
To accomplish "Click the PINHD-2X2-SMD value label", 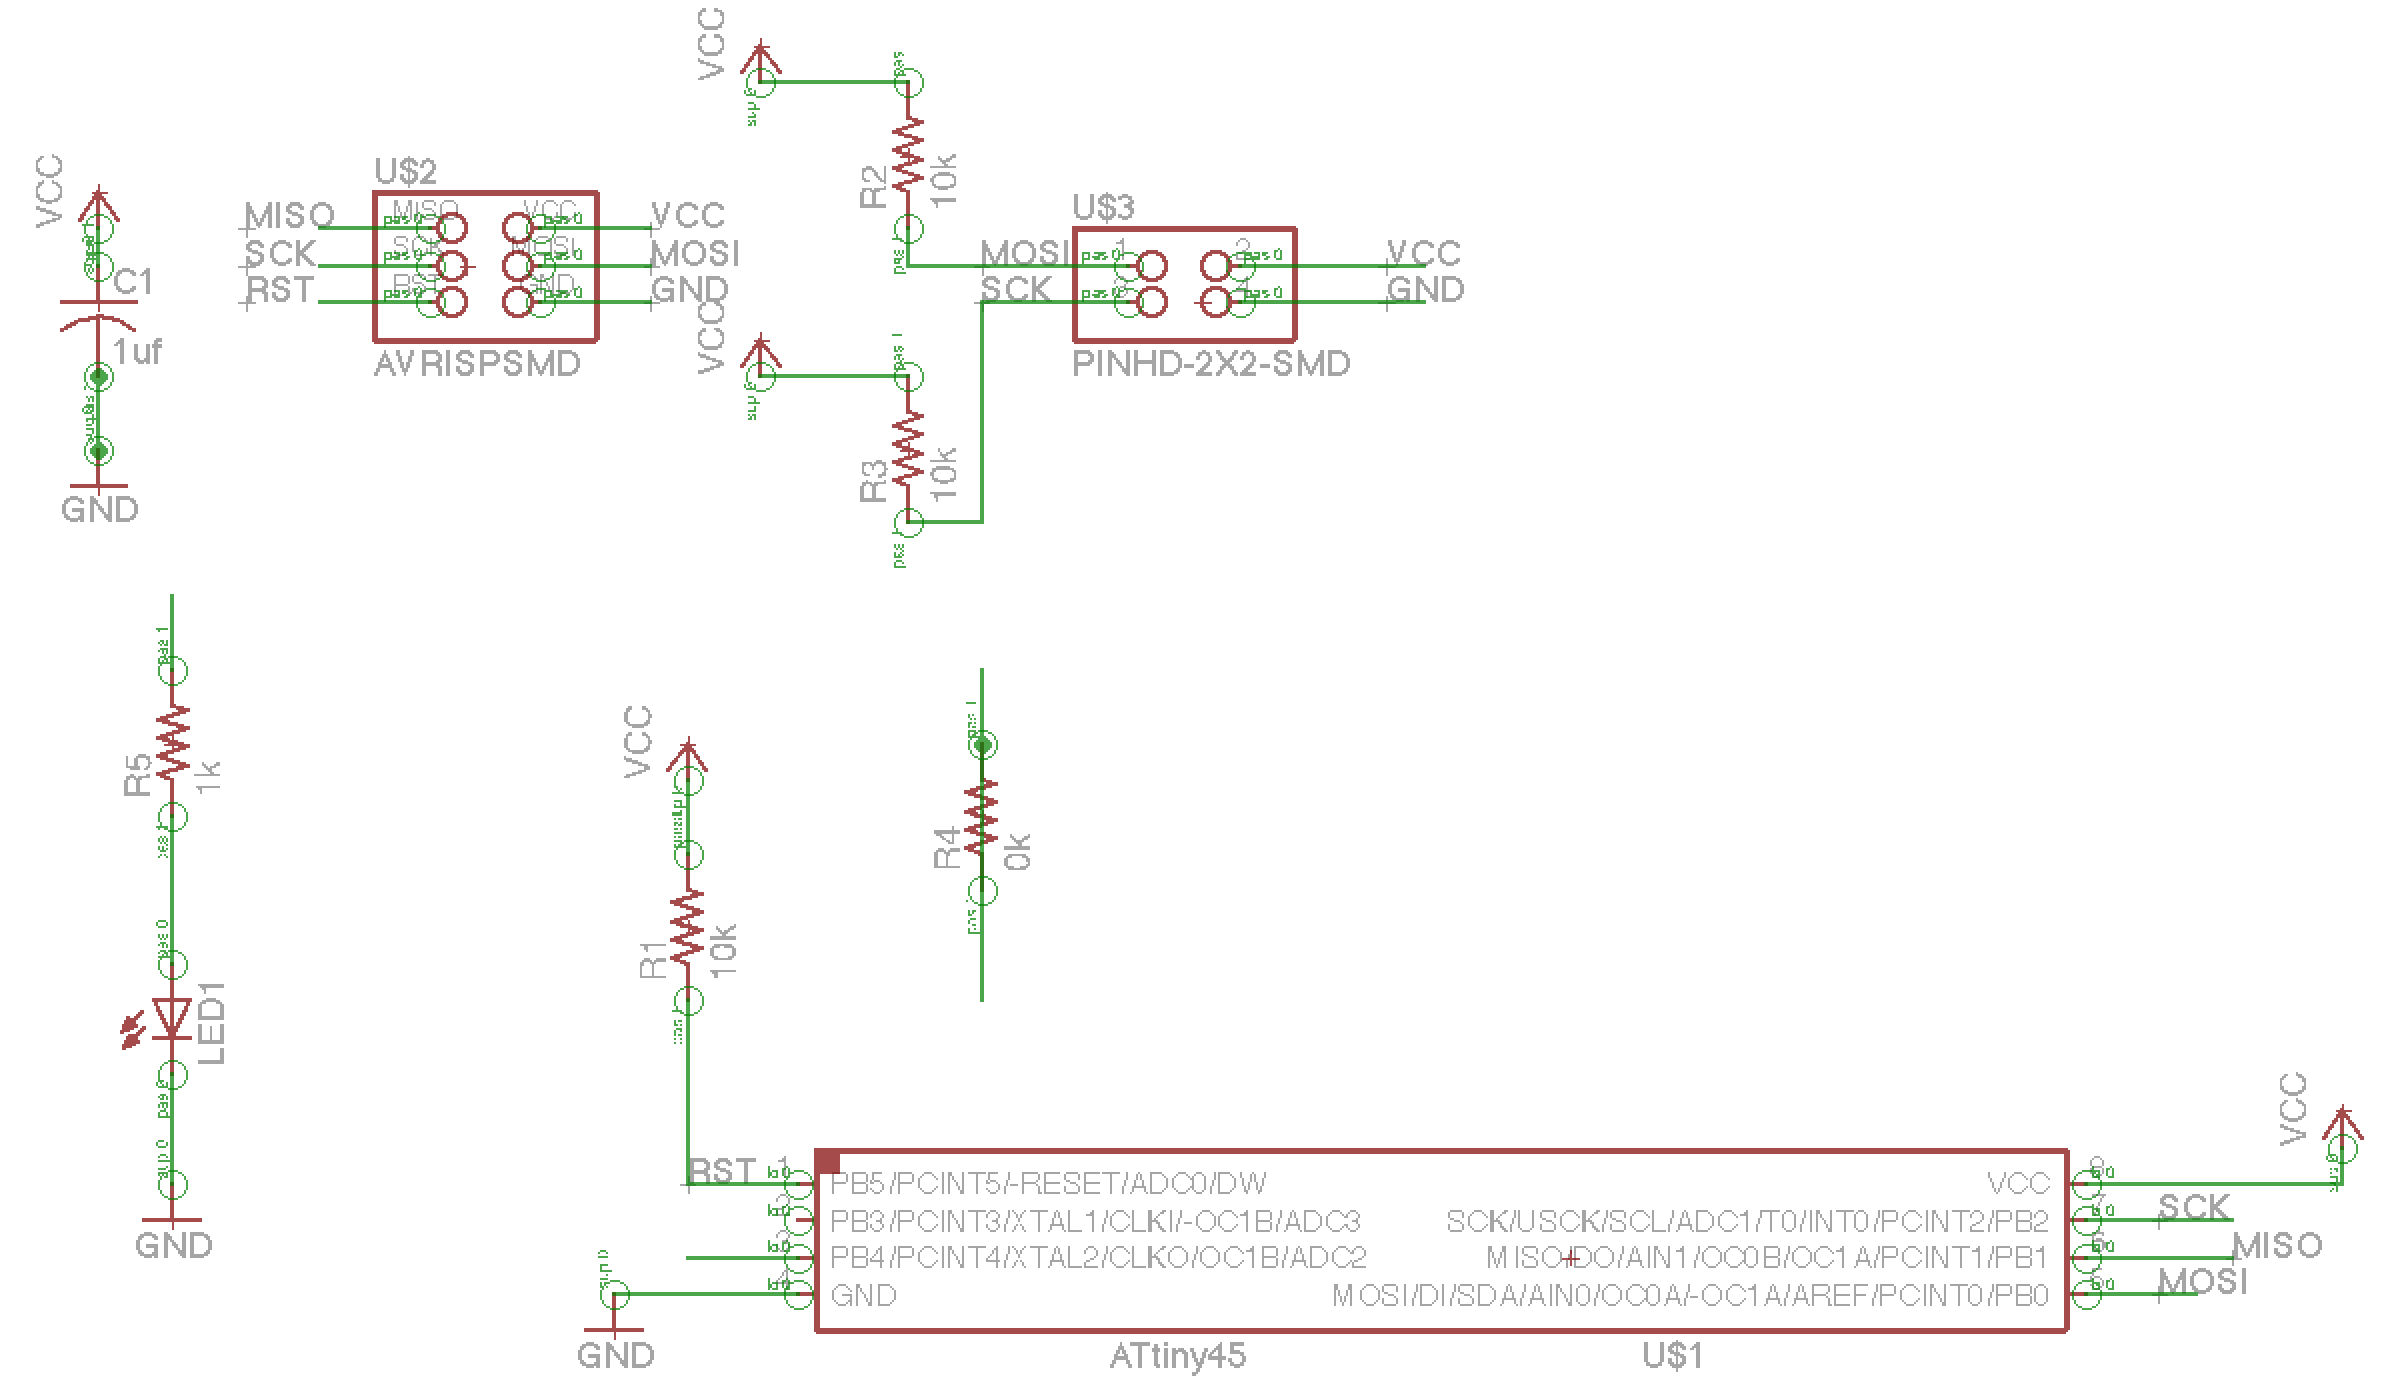I will (x=1211, y=363).
